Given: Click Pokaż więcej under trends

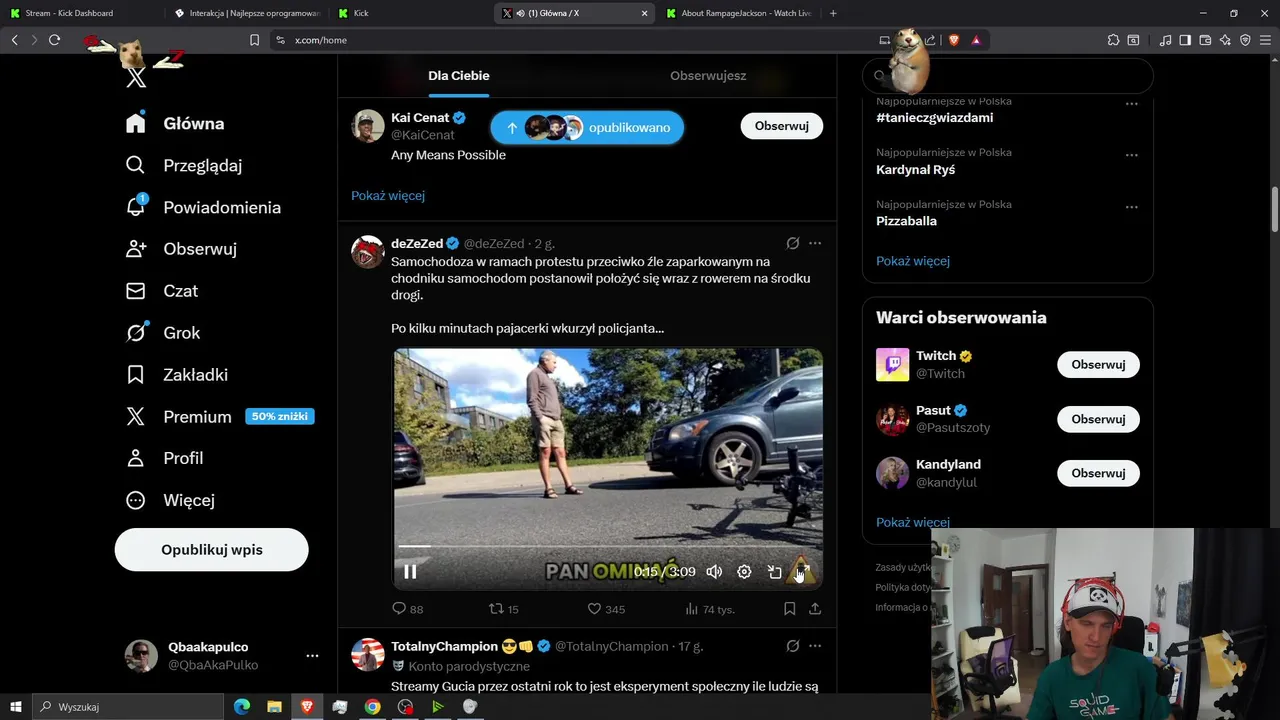Looking at the screenshot, I should pyautogui.click(x=913, y=261).
